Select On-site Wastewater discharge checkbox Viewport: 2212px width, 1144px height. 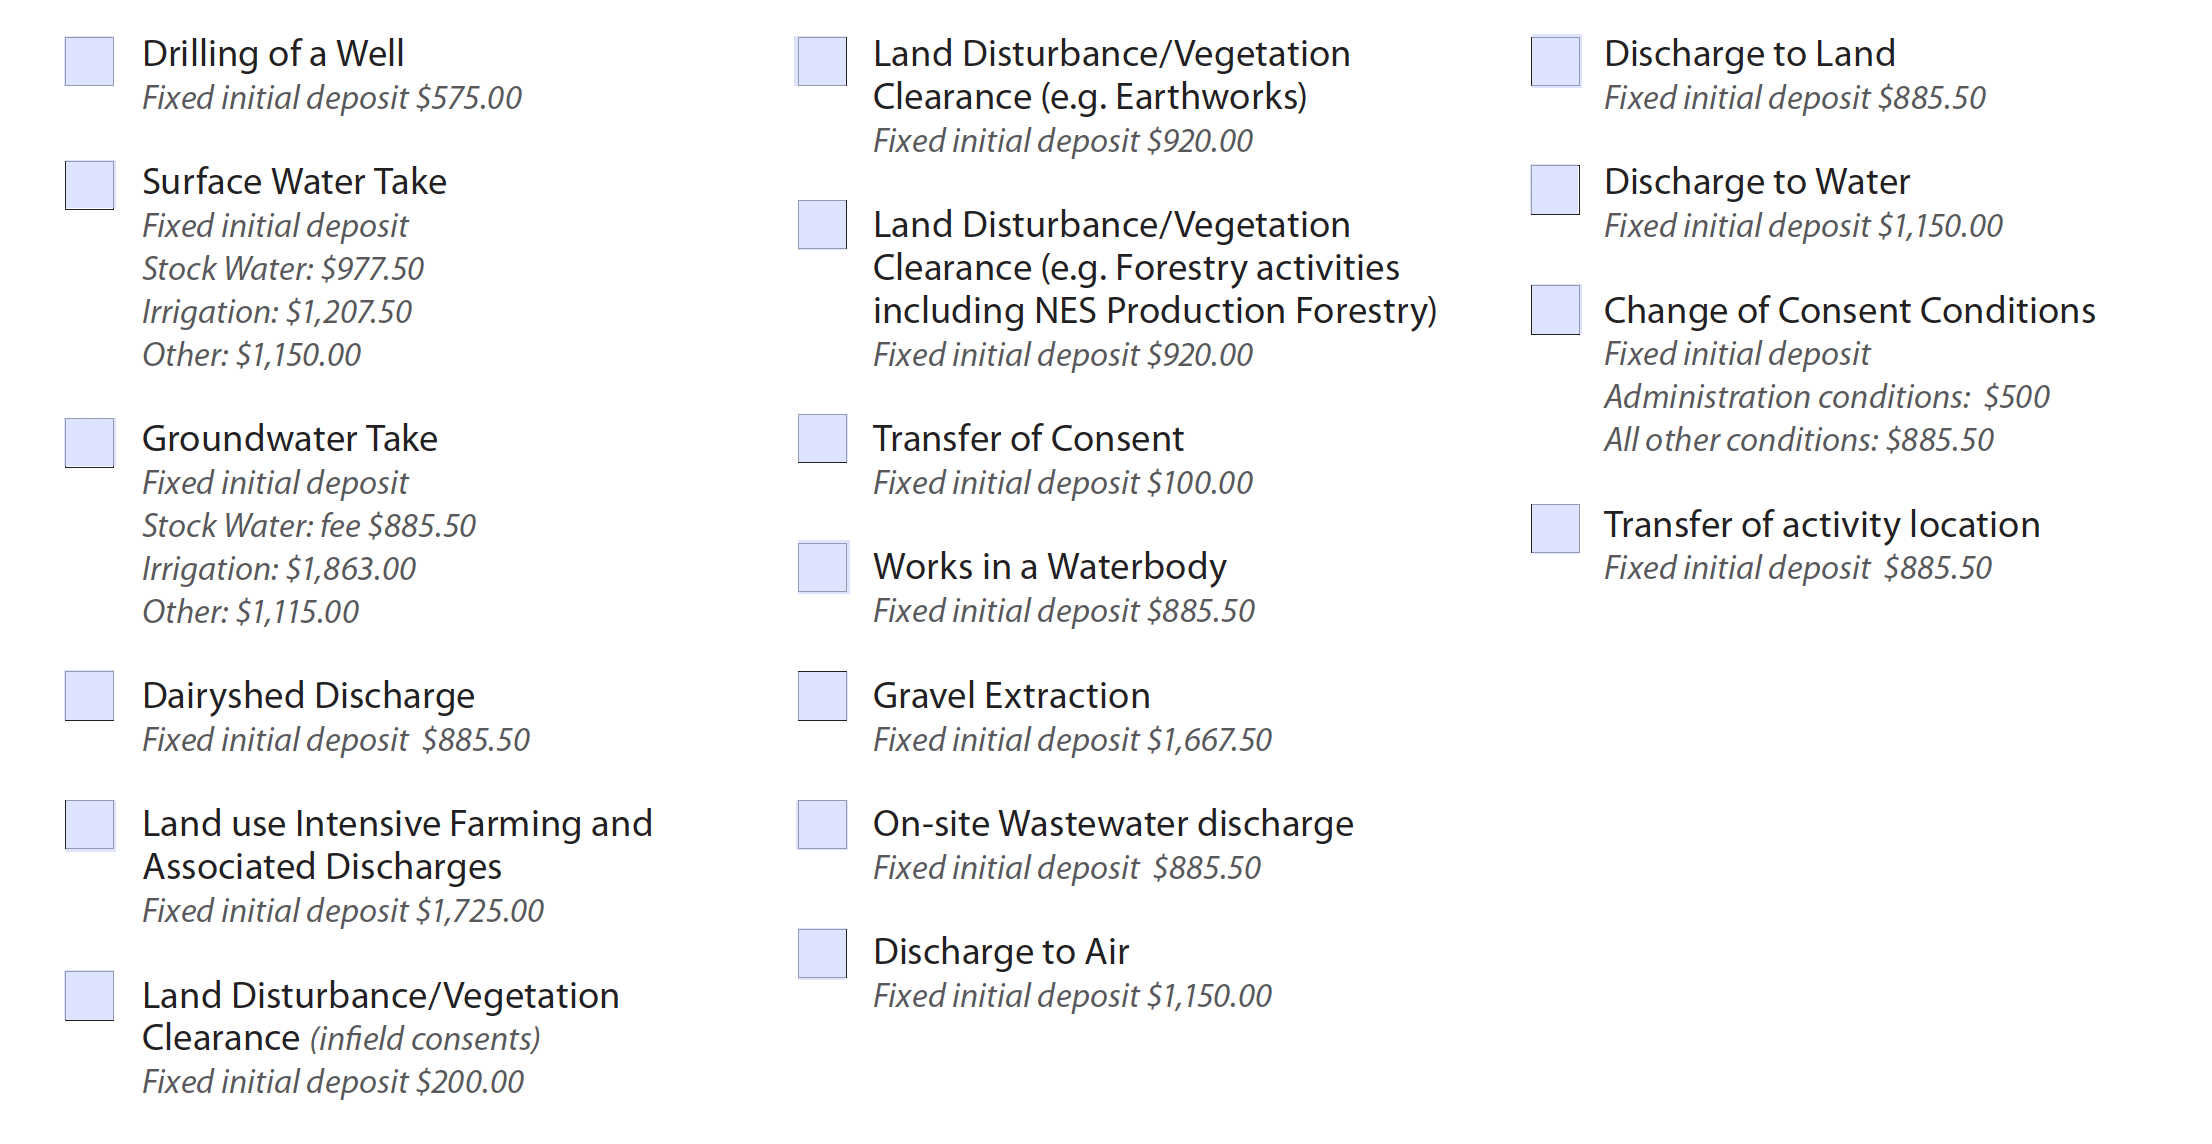tap(822, 825)
